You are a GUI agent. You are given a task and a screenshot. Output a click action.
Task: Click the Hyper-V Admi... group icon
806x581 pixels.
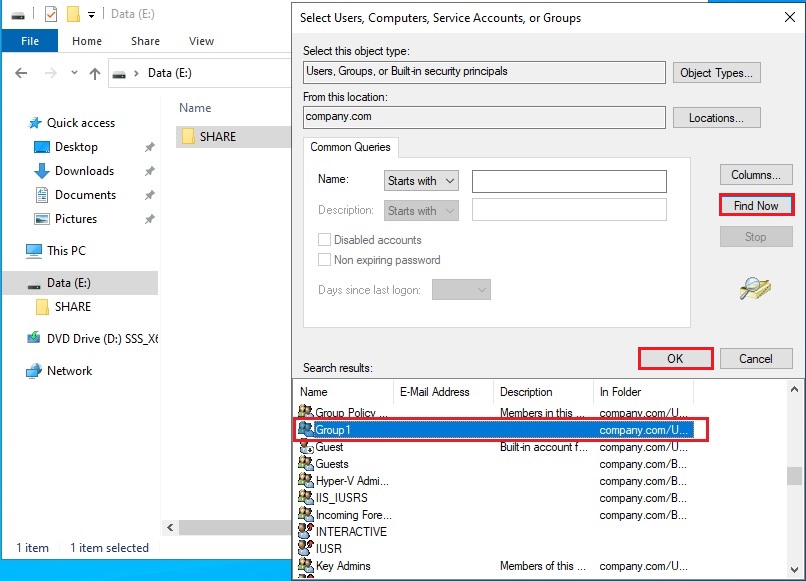306,481
